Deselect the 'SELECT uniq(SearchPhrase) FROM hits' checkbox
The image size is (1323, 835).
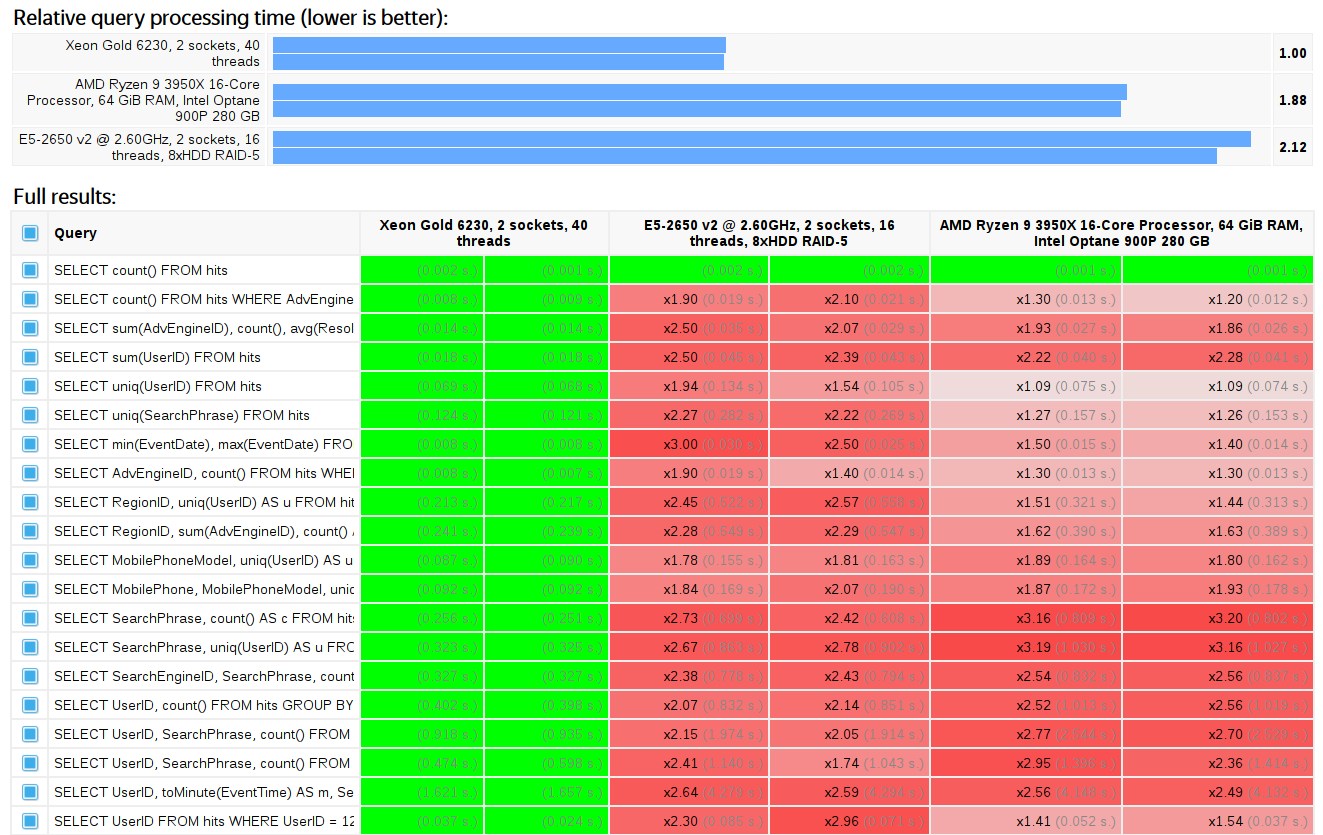click(30, 415)
